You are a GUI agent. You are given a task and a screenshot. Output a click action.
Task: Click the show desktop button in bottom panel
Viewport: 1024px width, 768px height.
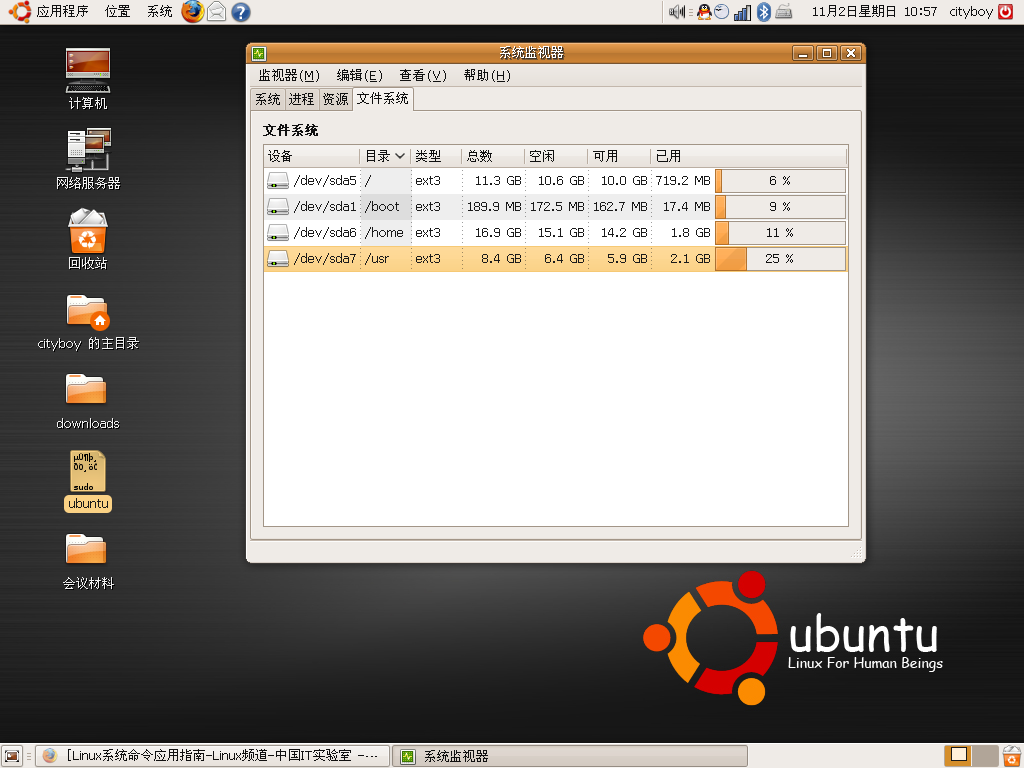click(12, 756)
